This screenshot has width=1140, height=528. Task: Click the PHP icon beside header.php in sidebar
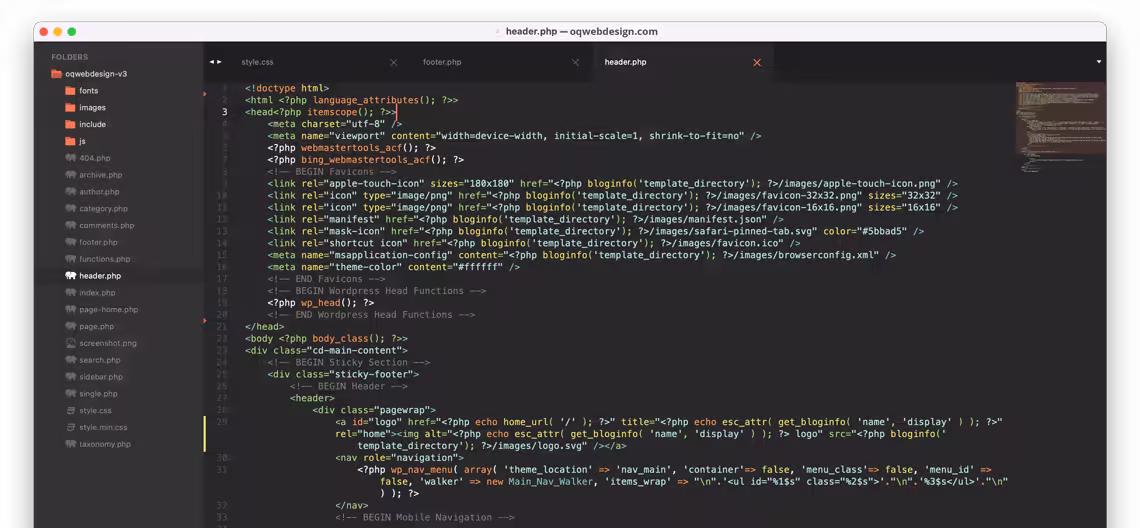click(71, 276)
